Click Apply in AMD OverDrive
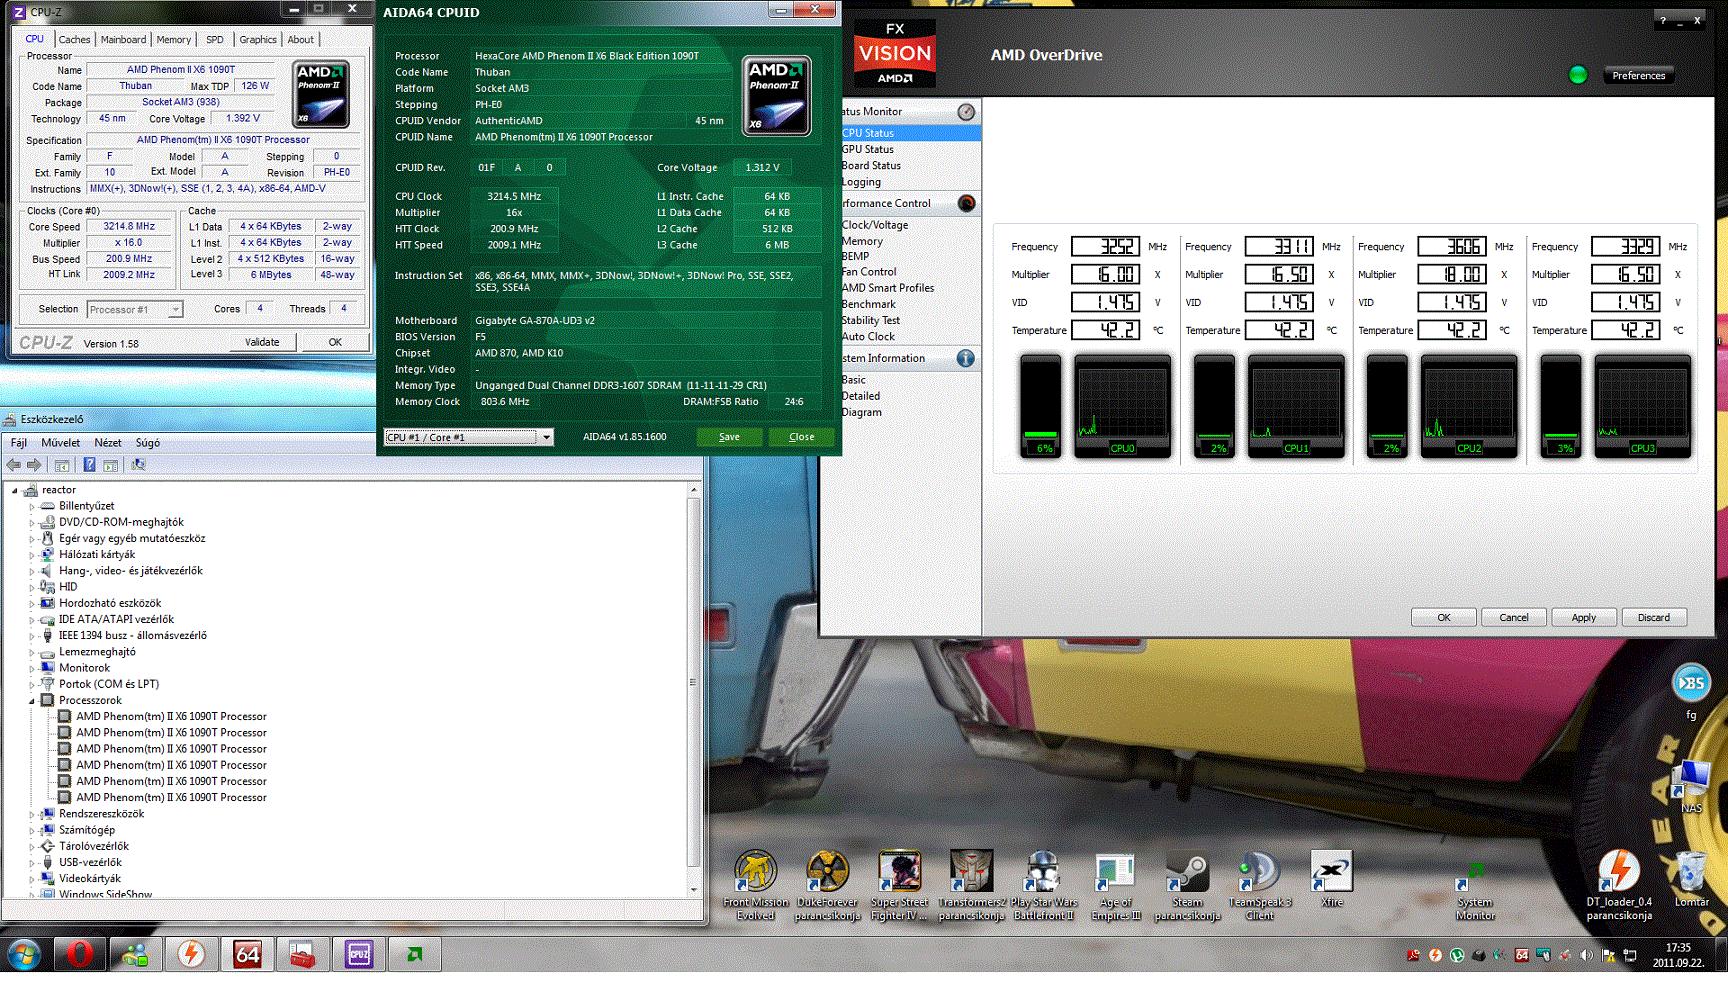 pyautogui.click(x=1584, y=618)
